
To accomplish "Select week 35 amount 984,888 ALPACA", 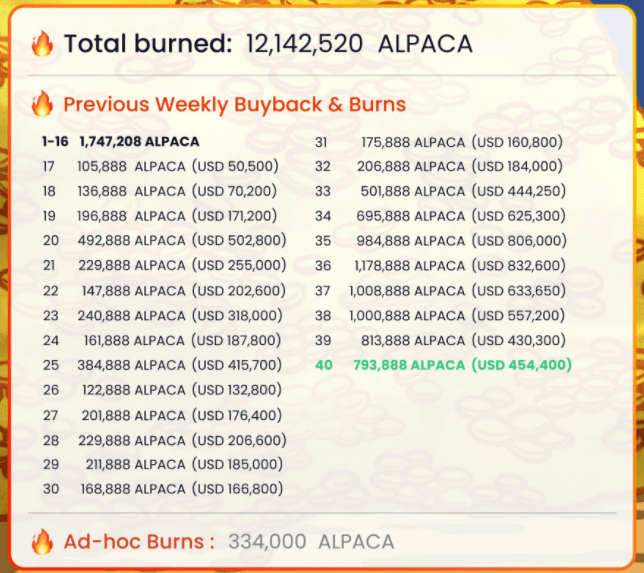I will (411, 241).
